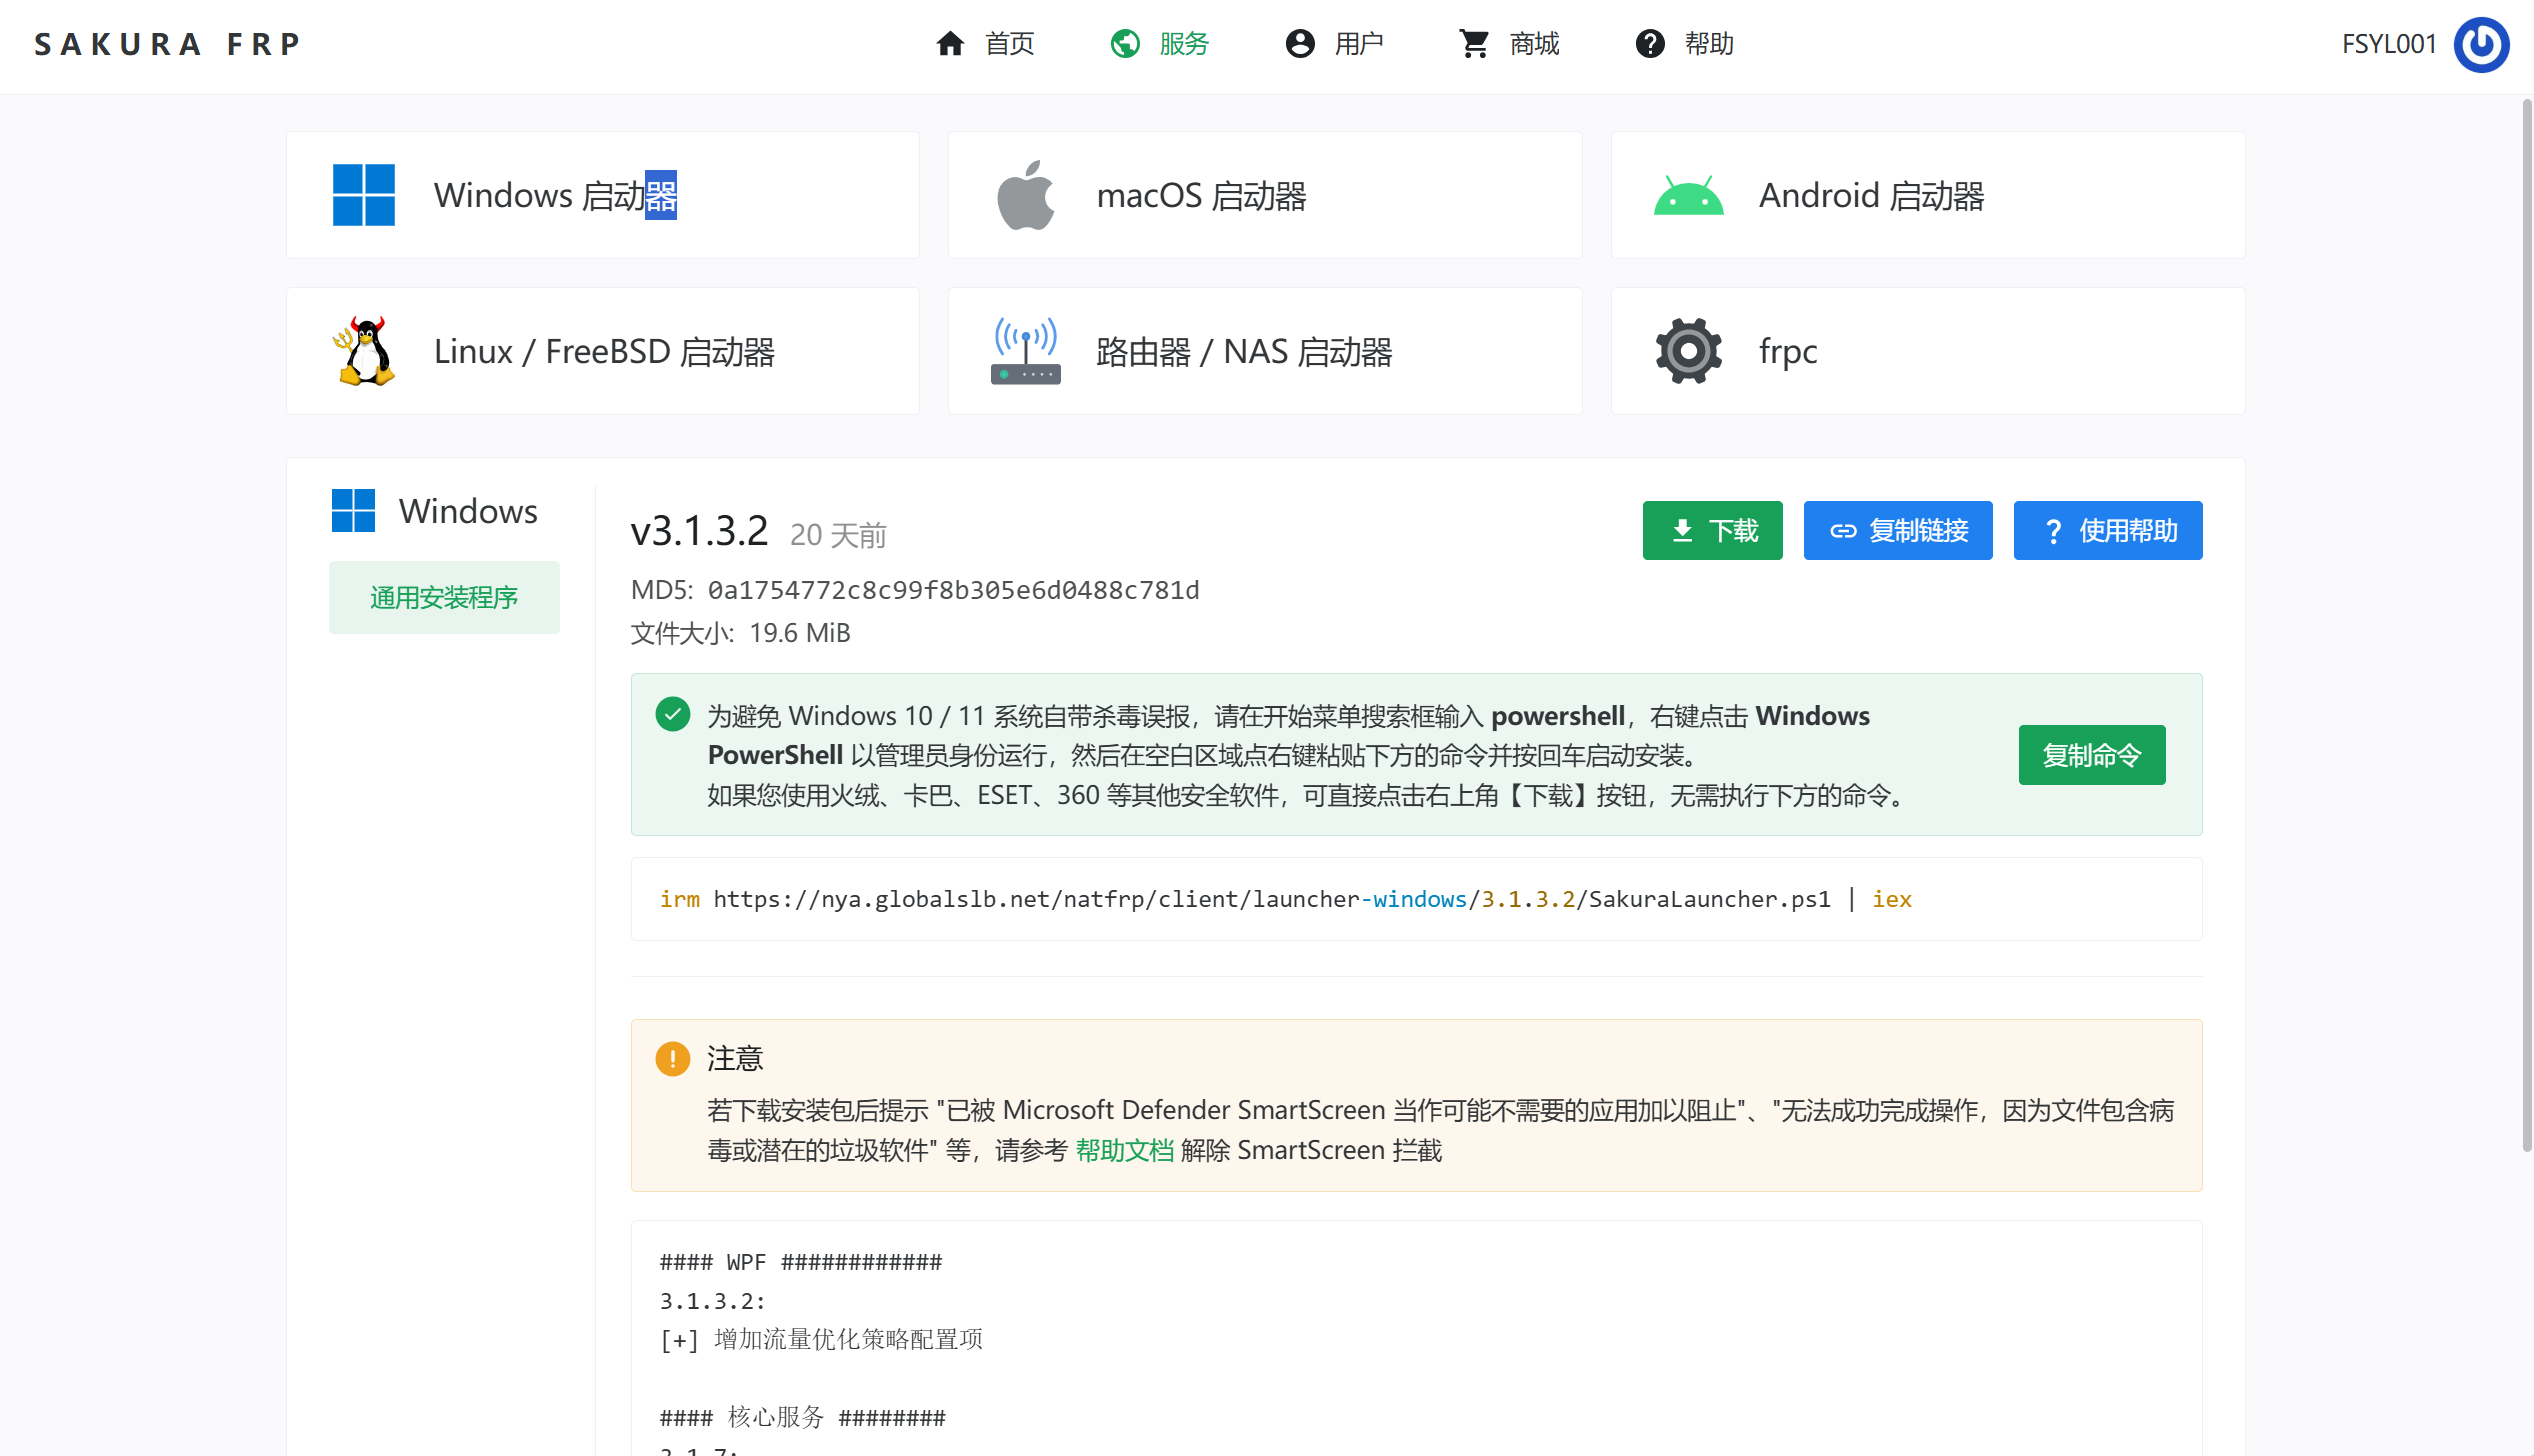Click the FSYL001 username

[2389, 44]
